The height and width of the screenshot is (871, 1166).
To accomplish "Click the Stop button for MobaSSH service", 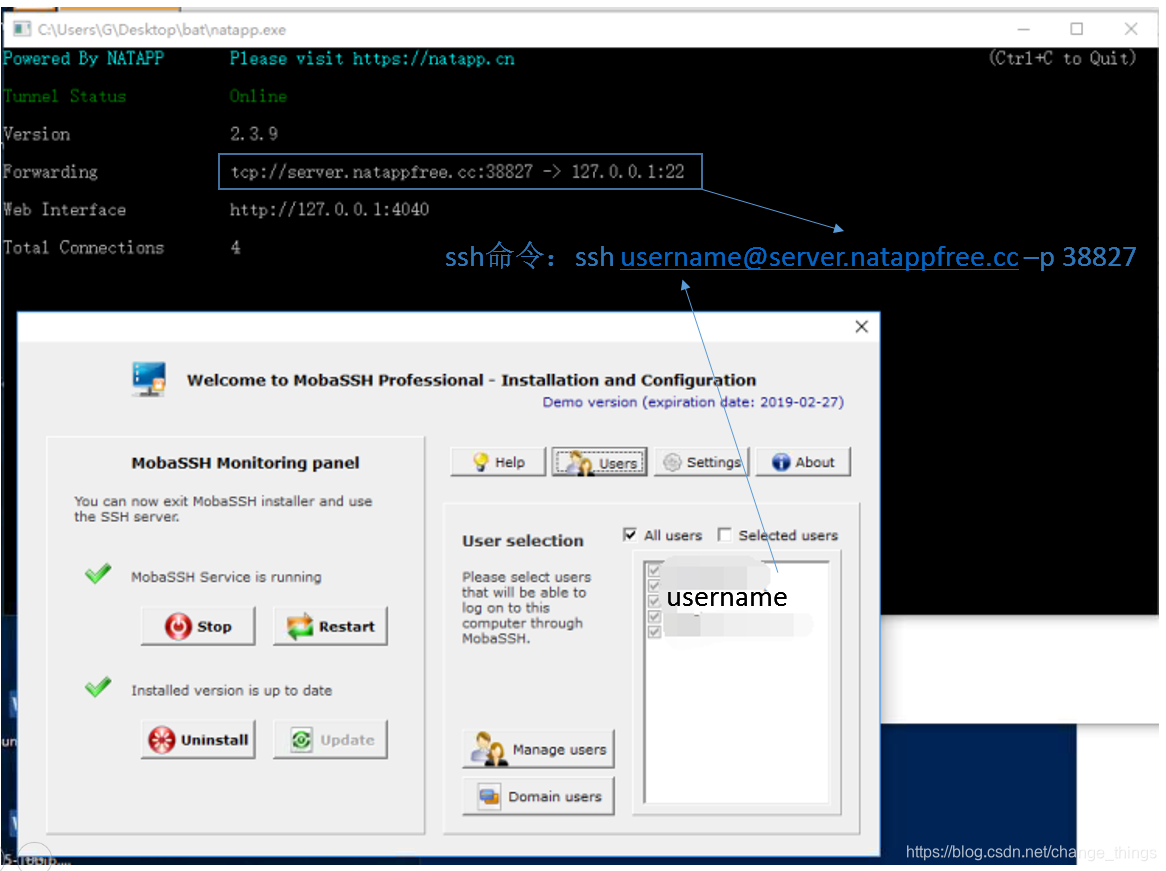I will tap(199, 626).
